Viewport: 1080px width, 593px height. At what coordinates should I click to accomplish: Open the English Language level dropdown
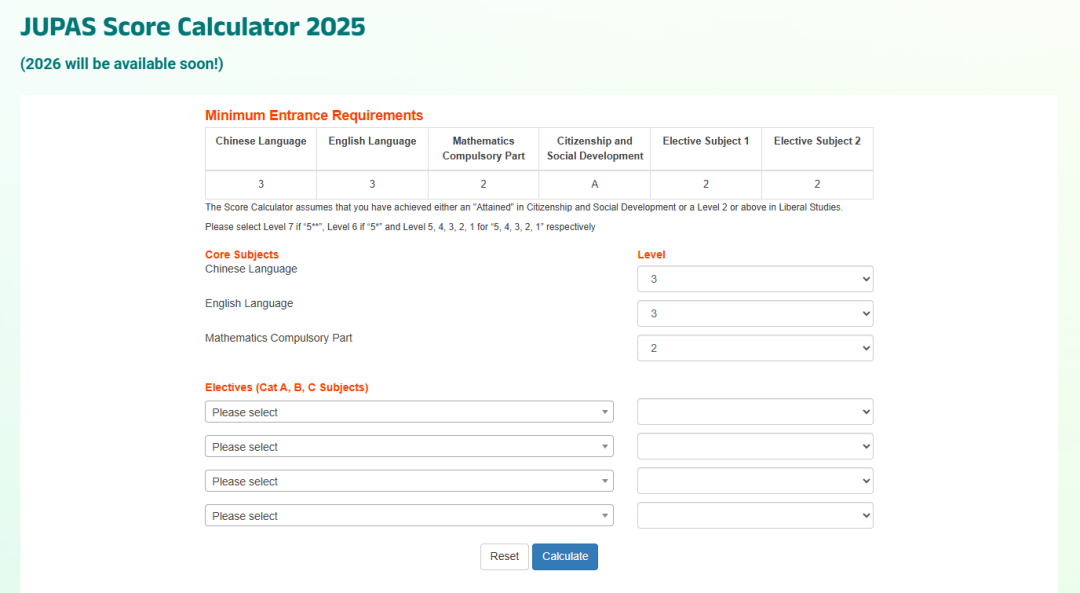point(755,314)
